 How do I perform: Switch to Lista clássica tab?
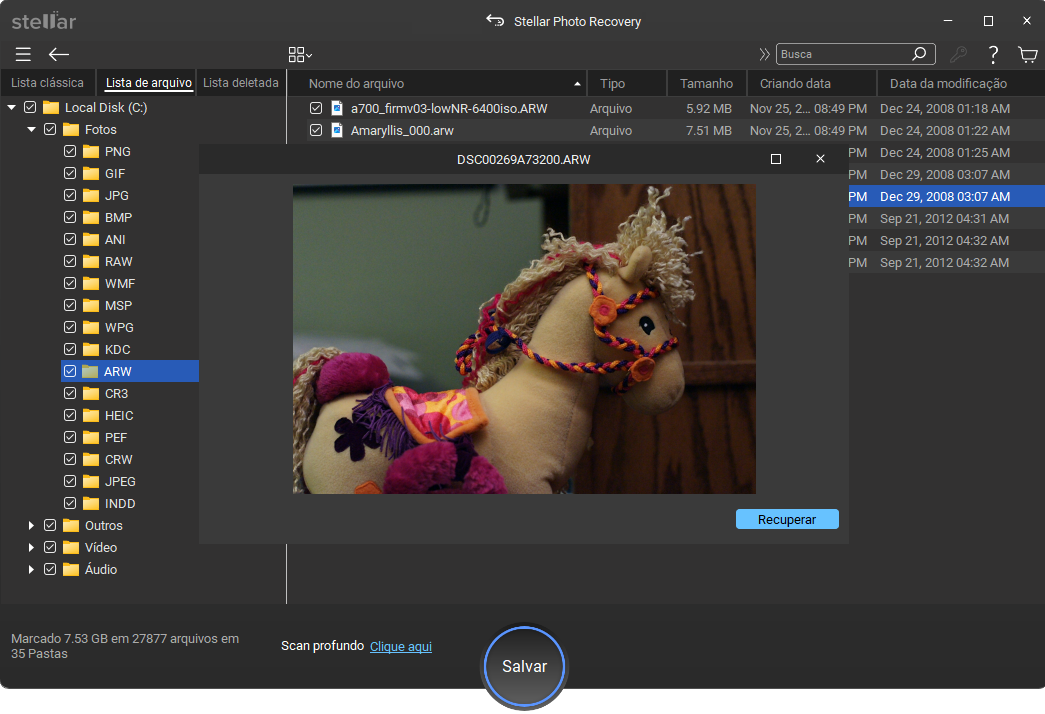[x=46, y=83]
